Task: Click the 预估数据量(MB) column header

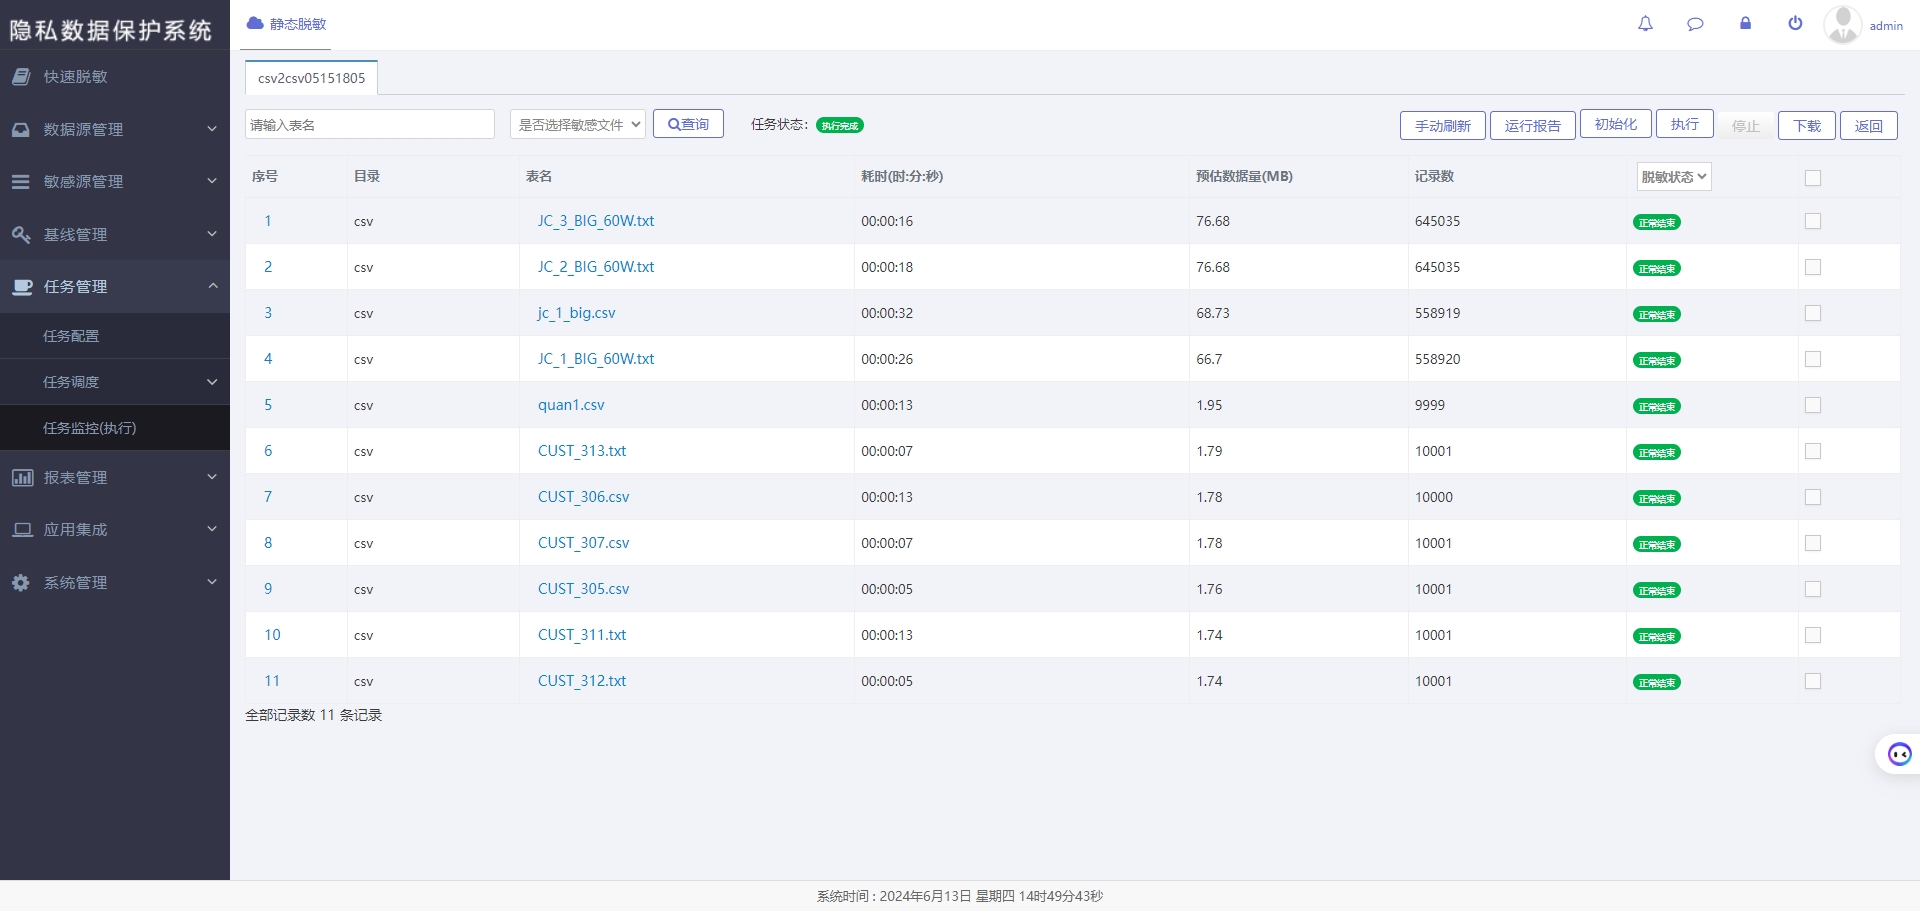Action: [1244, 176]
